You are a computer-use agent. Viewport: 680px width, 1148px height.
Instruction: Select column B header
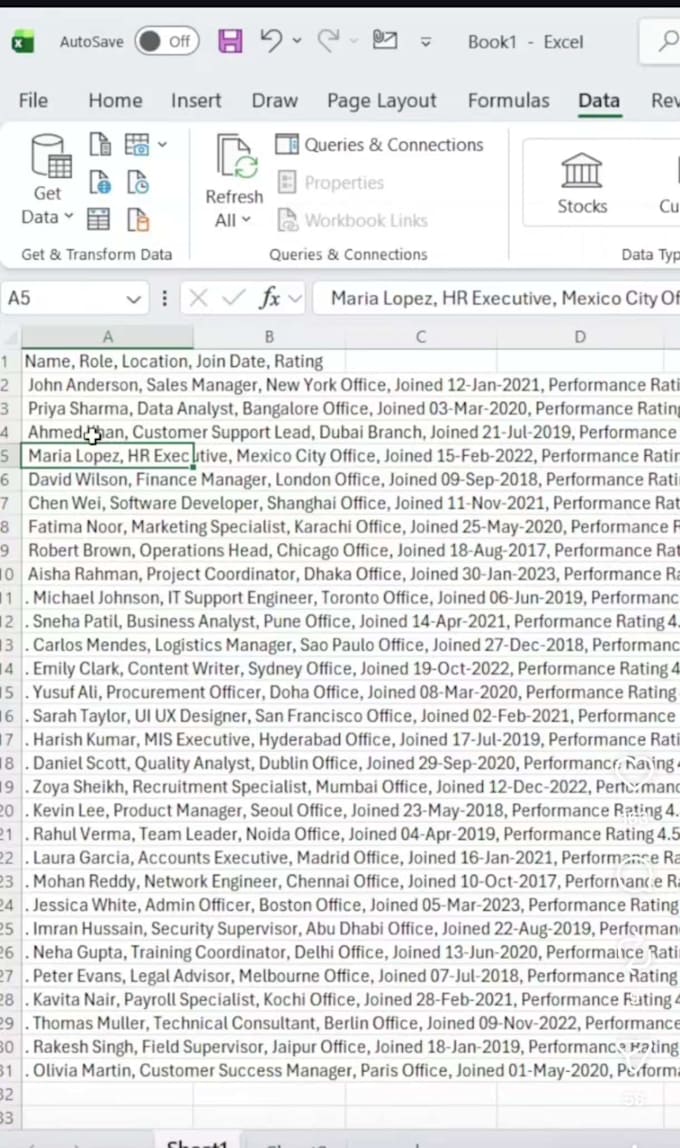point(269,337)
